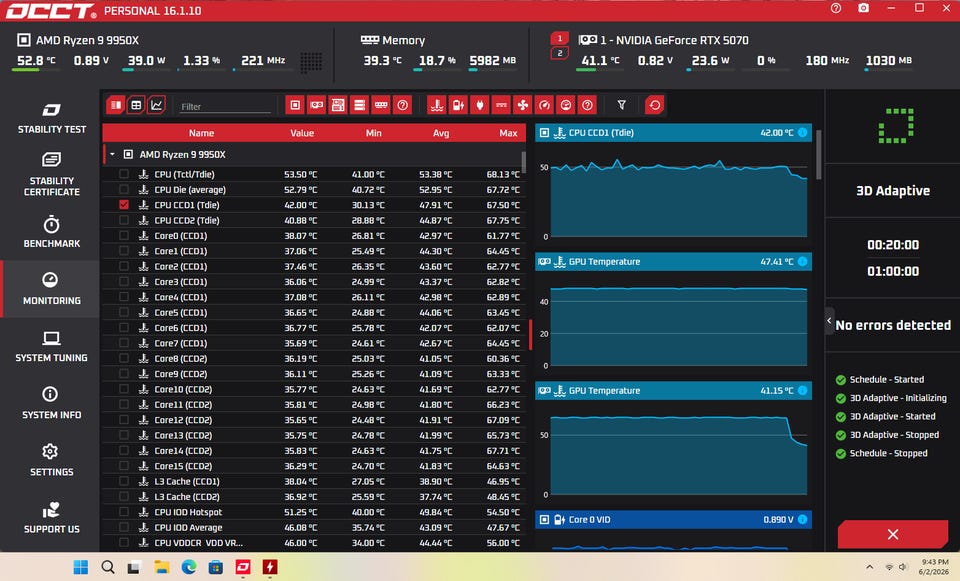Screen dimensions: 960x581
Task: Collapse the AMD Ryzen 9 9950X group
Action: coord(113,154)
